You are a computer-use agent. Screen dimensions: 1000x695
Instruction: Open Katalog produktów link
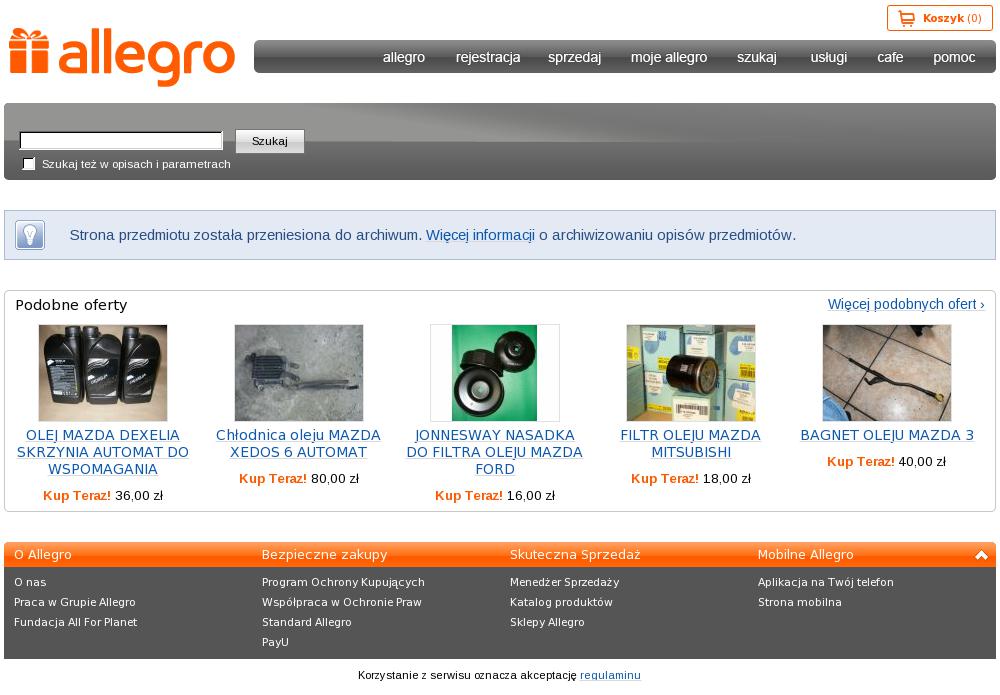561,602
